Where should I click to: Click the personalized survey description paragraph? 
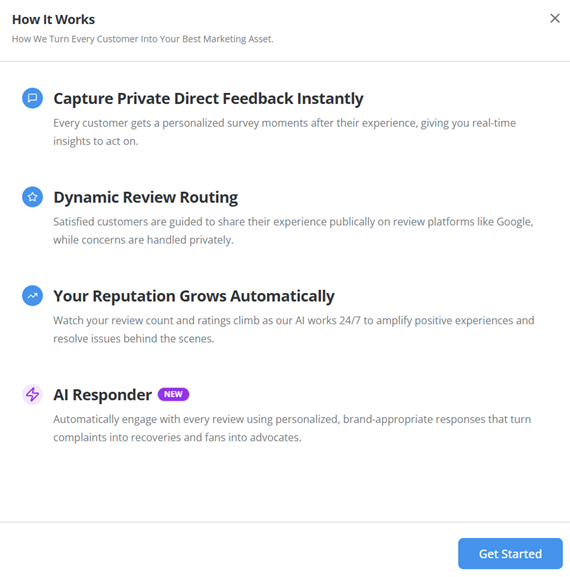coord(284,132)
